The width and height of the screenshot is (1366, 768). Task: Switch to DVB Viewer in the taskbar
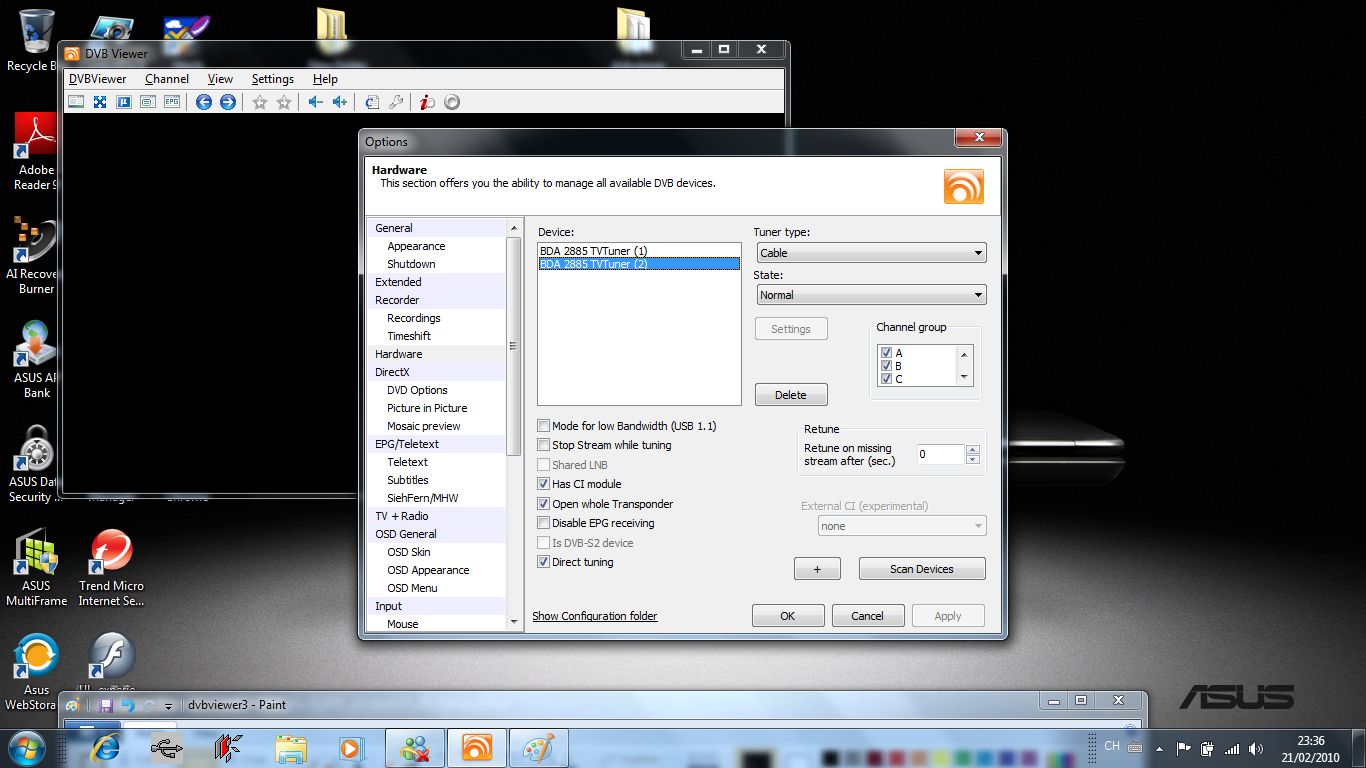click(477, 747)
